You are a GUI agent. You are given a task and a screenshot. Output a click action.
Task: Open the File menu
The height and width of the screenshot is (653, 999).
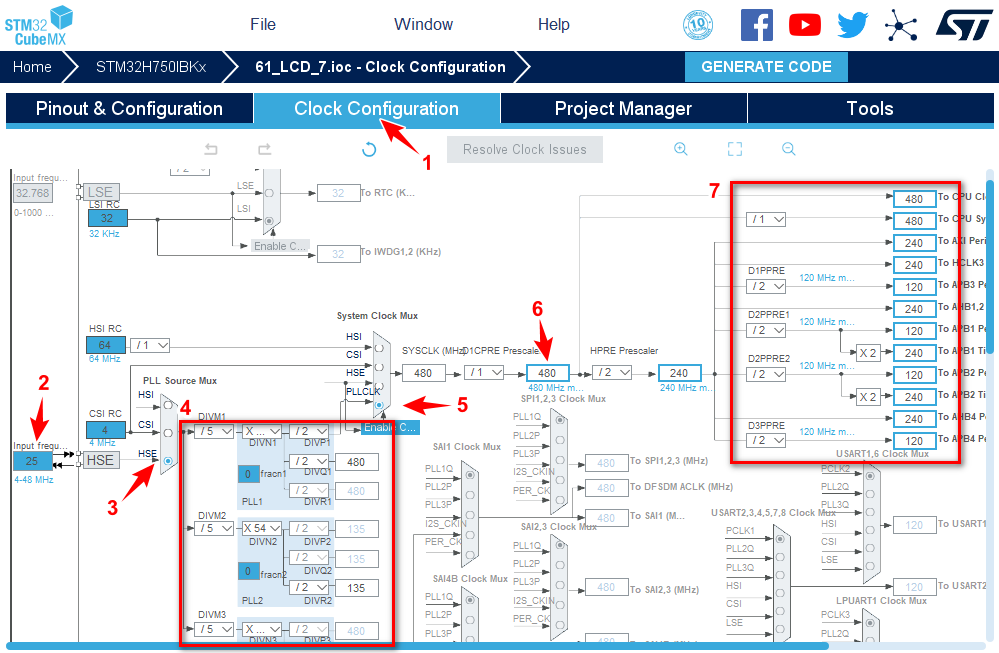click(263, 24)
